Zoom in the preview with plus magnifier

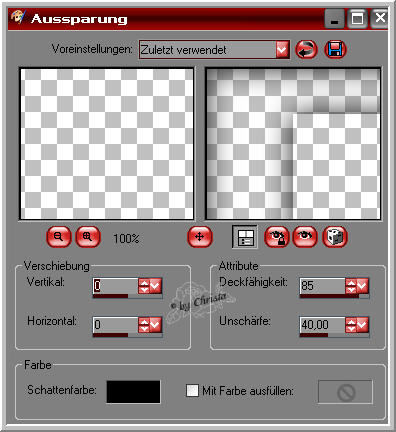88,237
